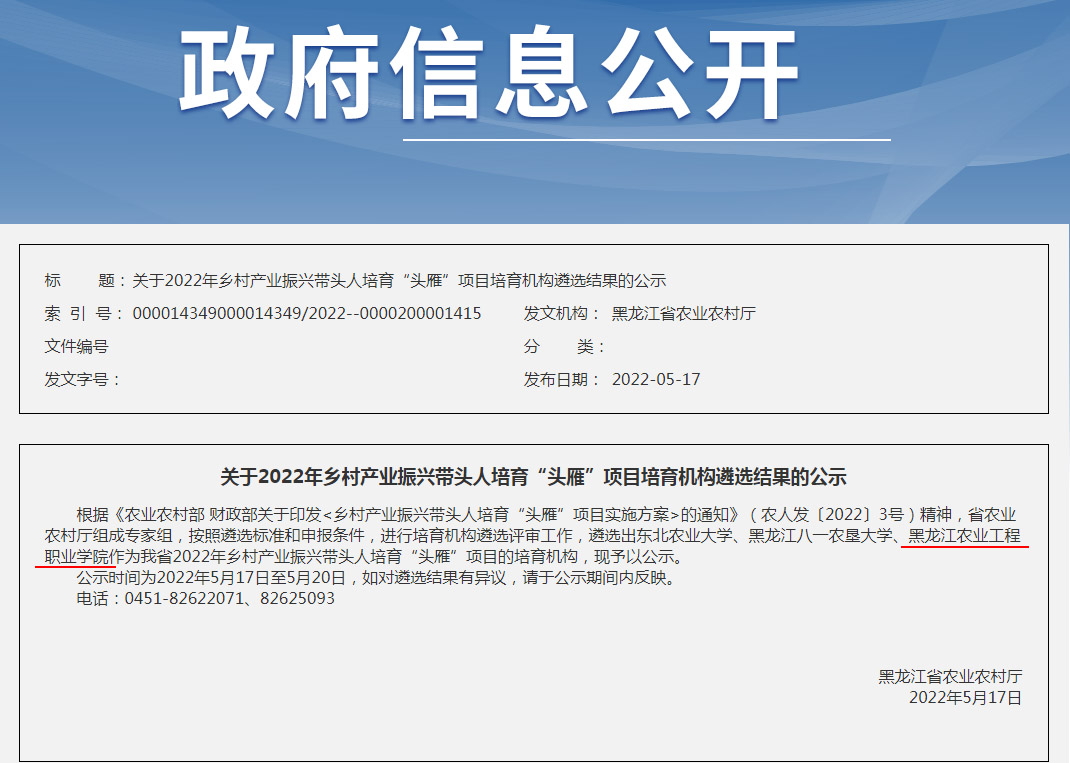
Task: Click the 发文字号 field label
Action: point(81,379)
